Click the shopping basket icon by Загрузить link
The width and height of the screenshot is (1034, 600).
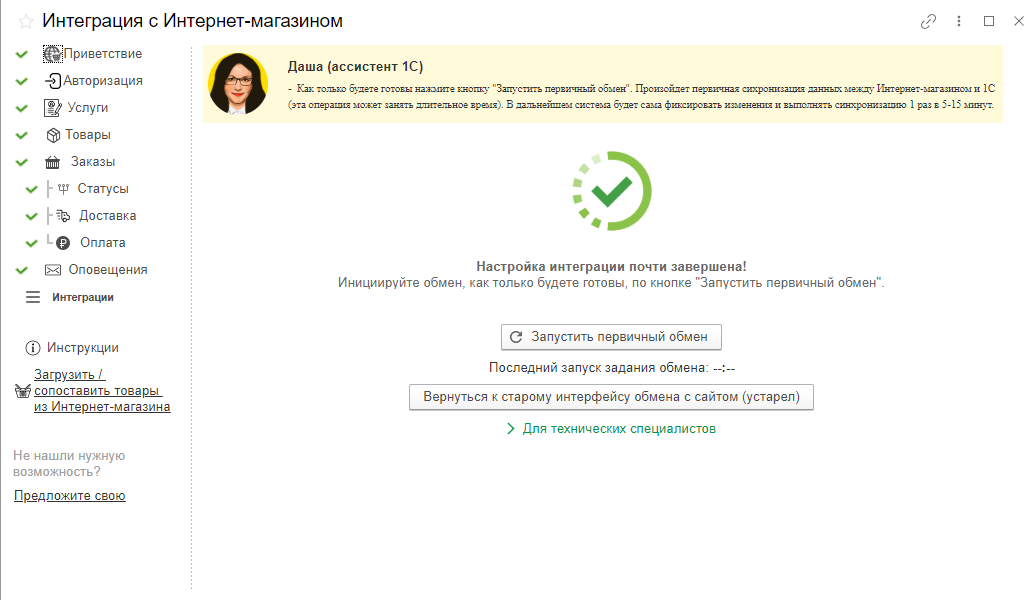(23, 391)
